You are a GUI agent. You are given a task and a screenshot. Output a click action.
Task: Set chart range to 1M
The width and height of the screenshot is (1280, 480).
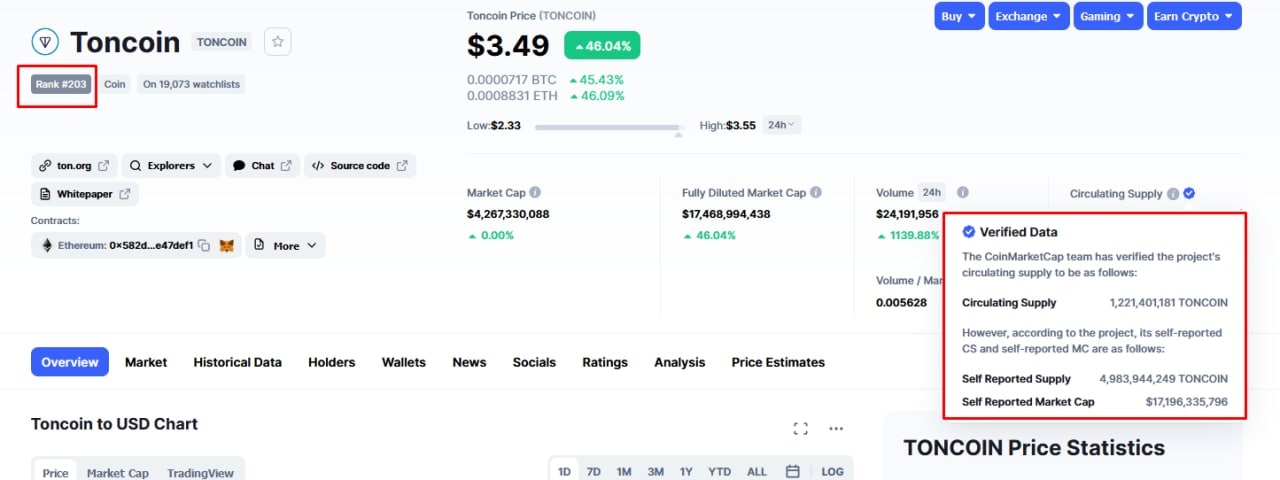tap(624, 472)
